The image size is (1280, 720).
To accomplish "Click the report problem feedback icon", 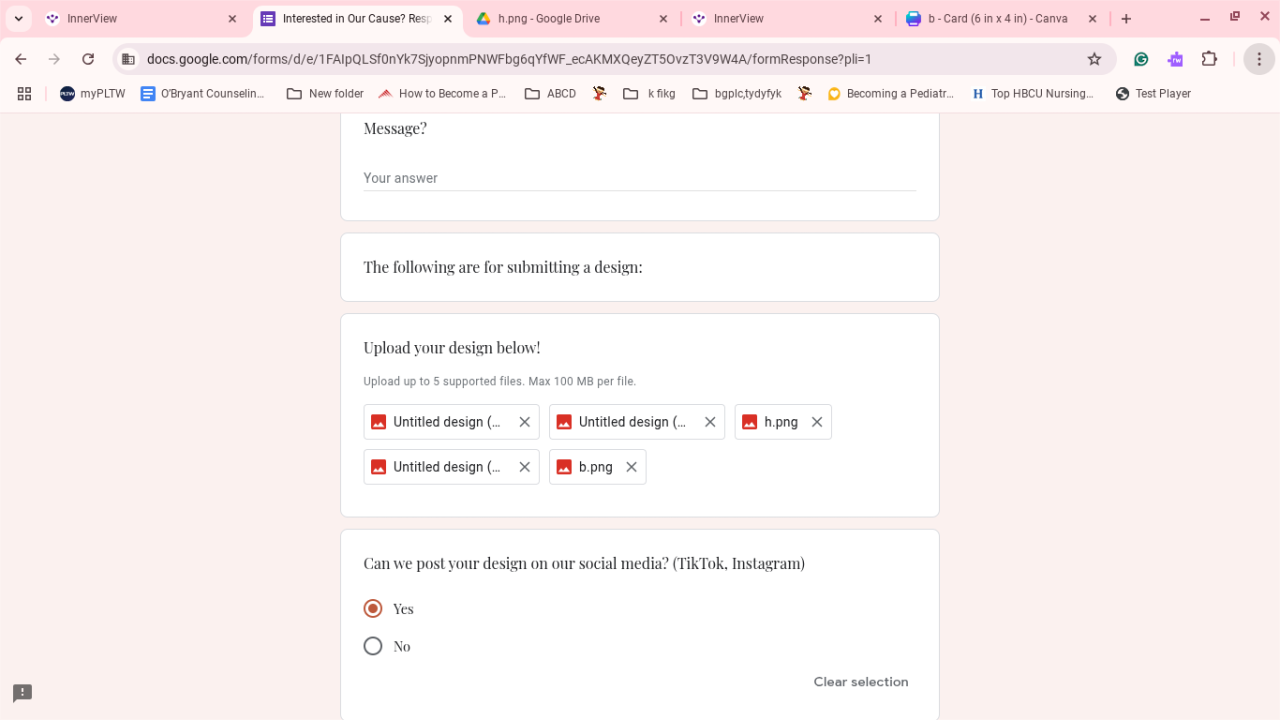I will (x=22, y=693).
